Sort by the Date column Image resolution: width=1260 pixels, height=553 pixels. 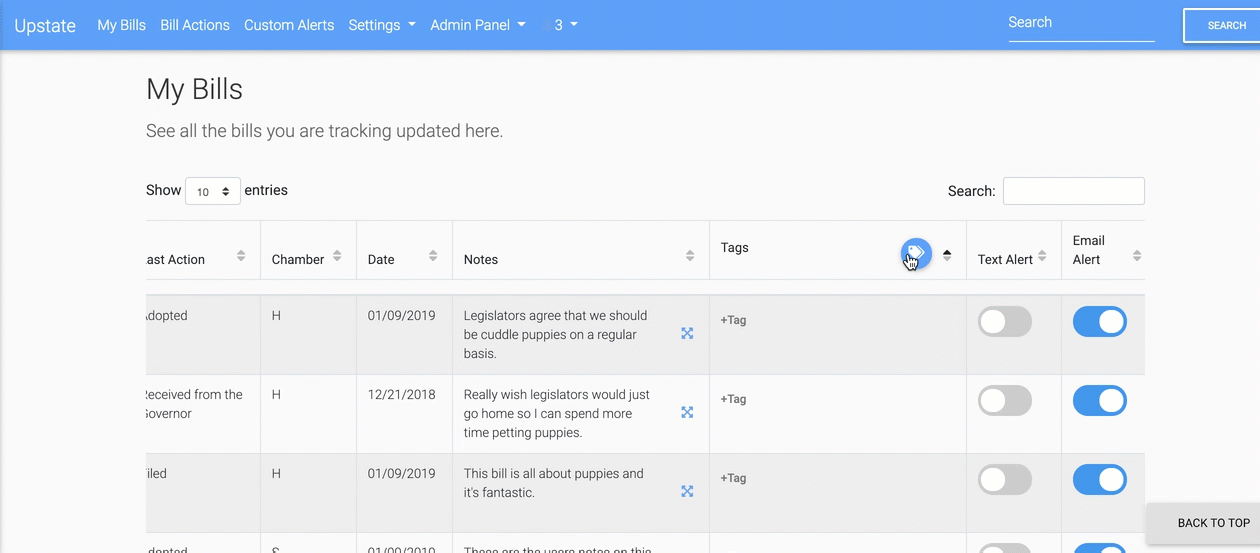tap(433, 256)
